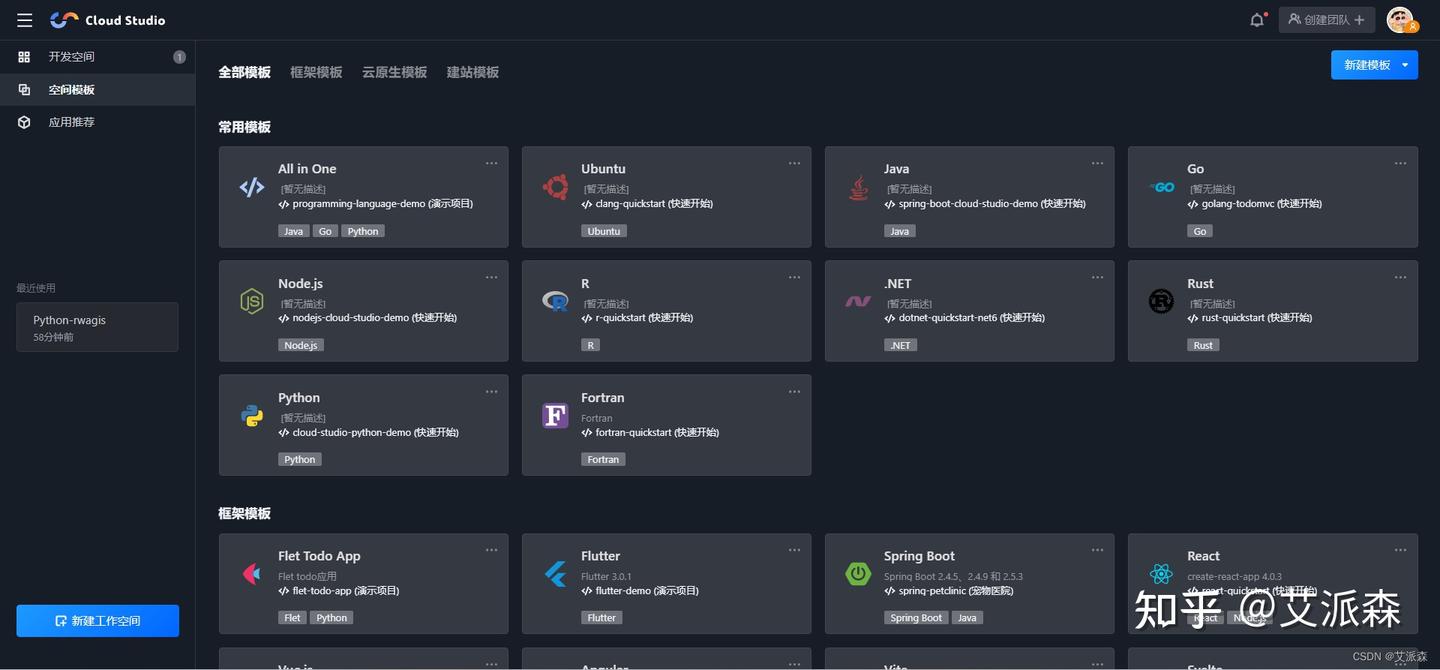Open more options on Go card
Screen dimensions: 1440x670
pyautogui.click(x=1400, y=163)
